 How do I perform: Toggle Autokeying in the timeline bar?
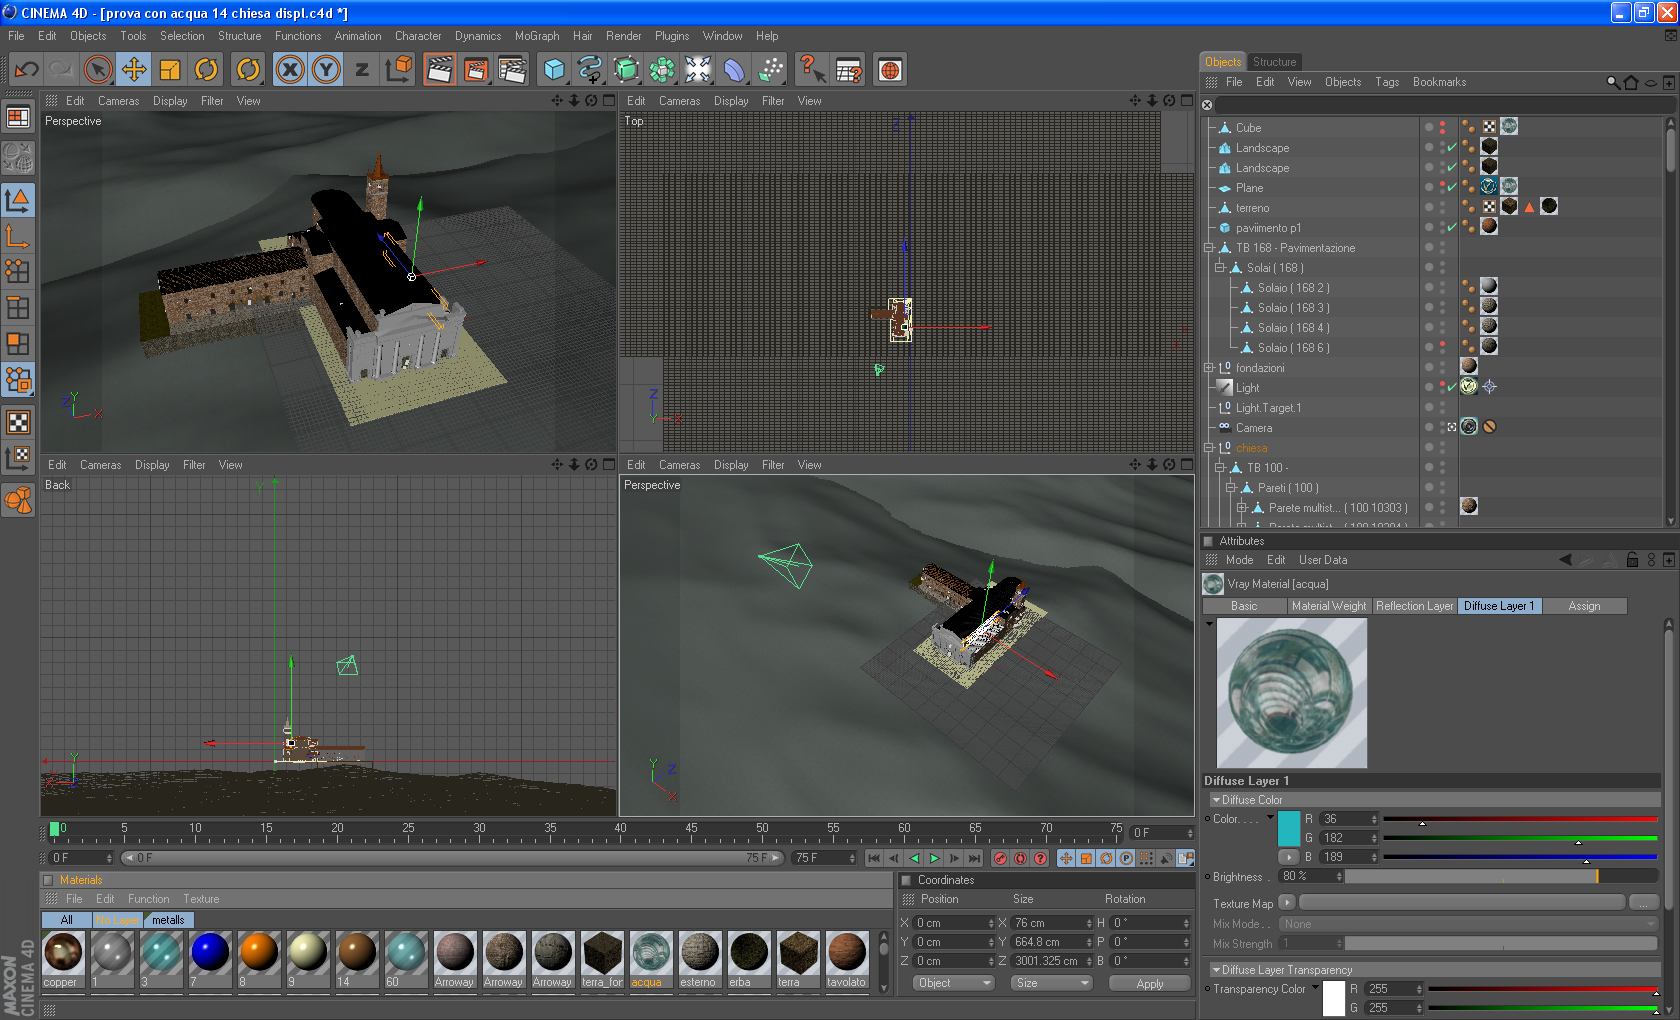point(1020,858)
